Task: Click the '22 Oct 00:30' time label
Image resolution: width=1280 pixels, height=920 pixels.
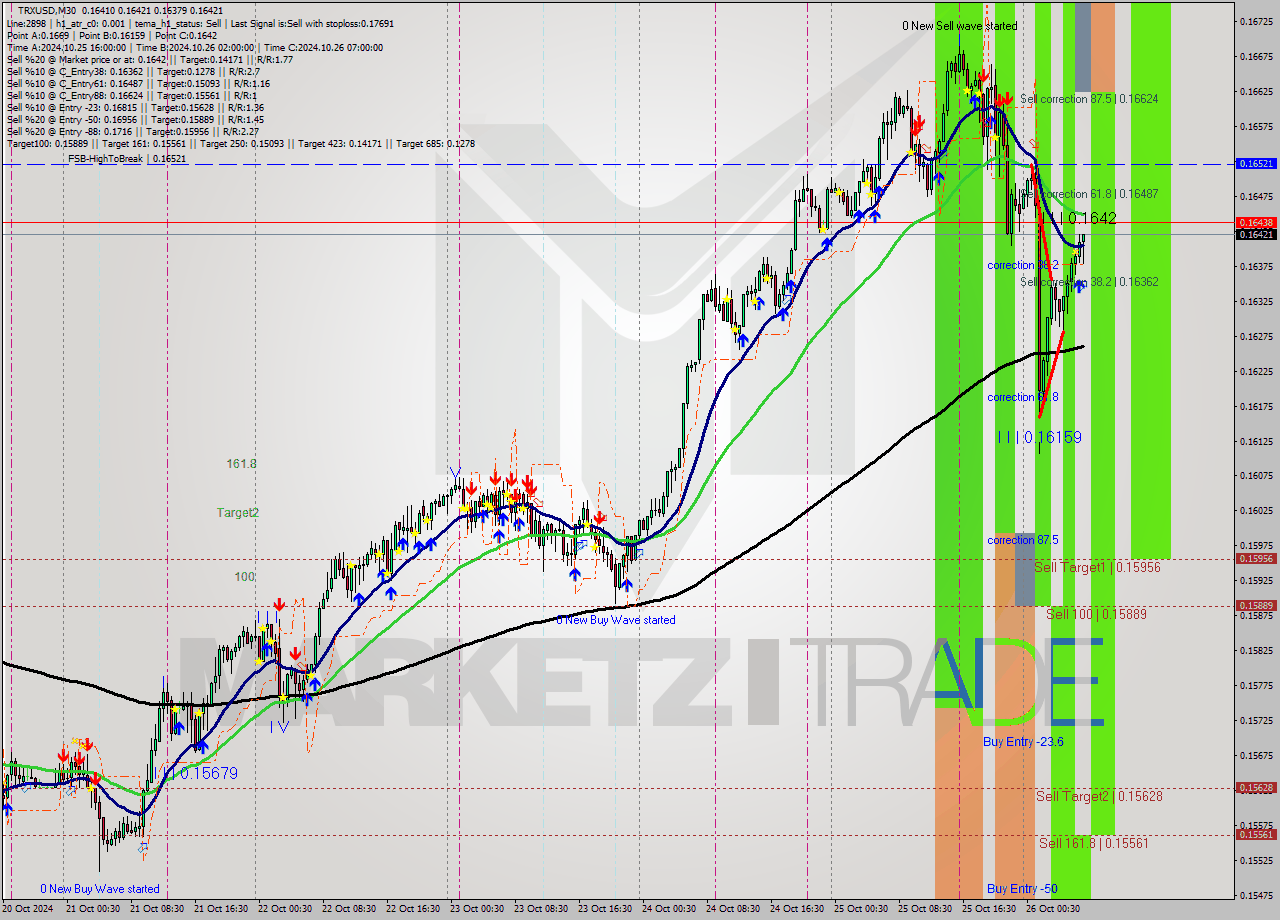Action: tap(285, 909)
